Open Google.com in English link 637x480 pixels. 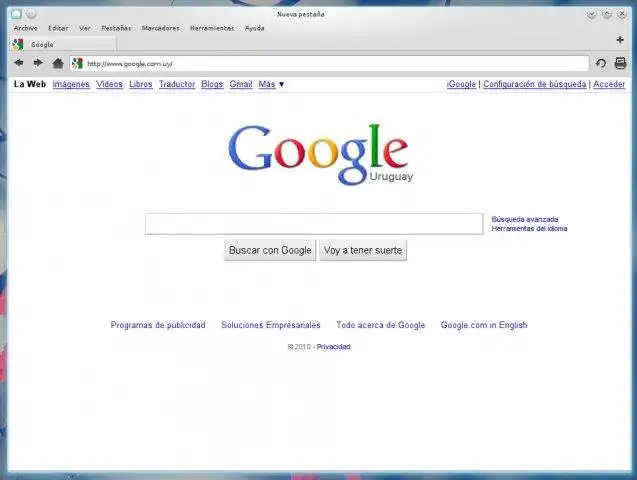pyautogui.click(x=484, y=325)
